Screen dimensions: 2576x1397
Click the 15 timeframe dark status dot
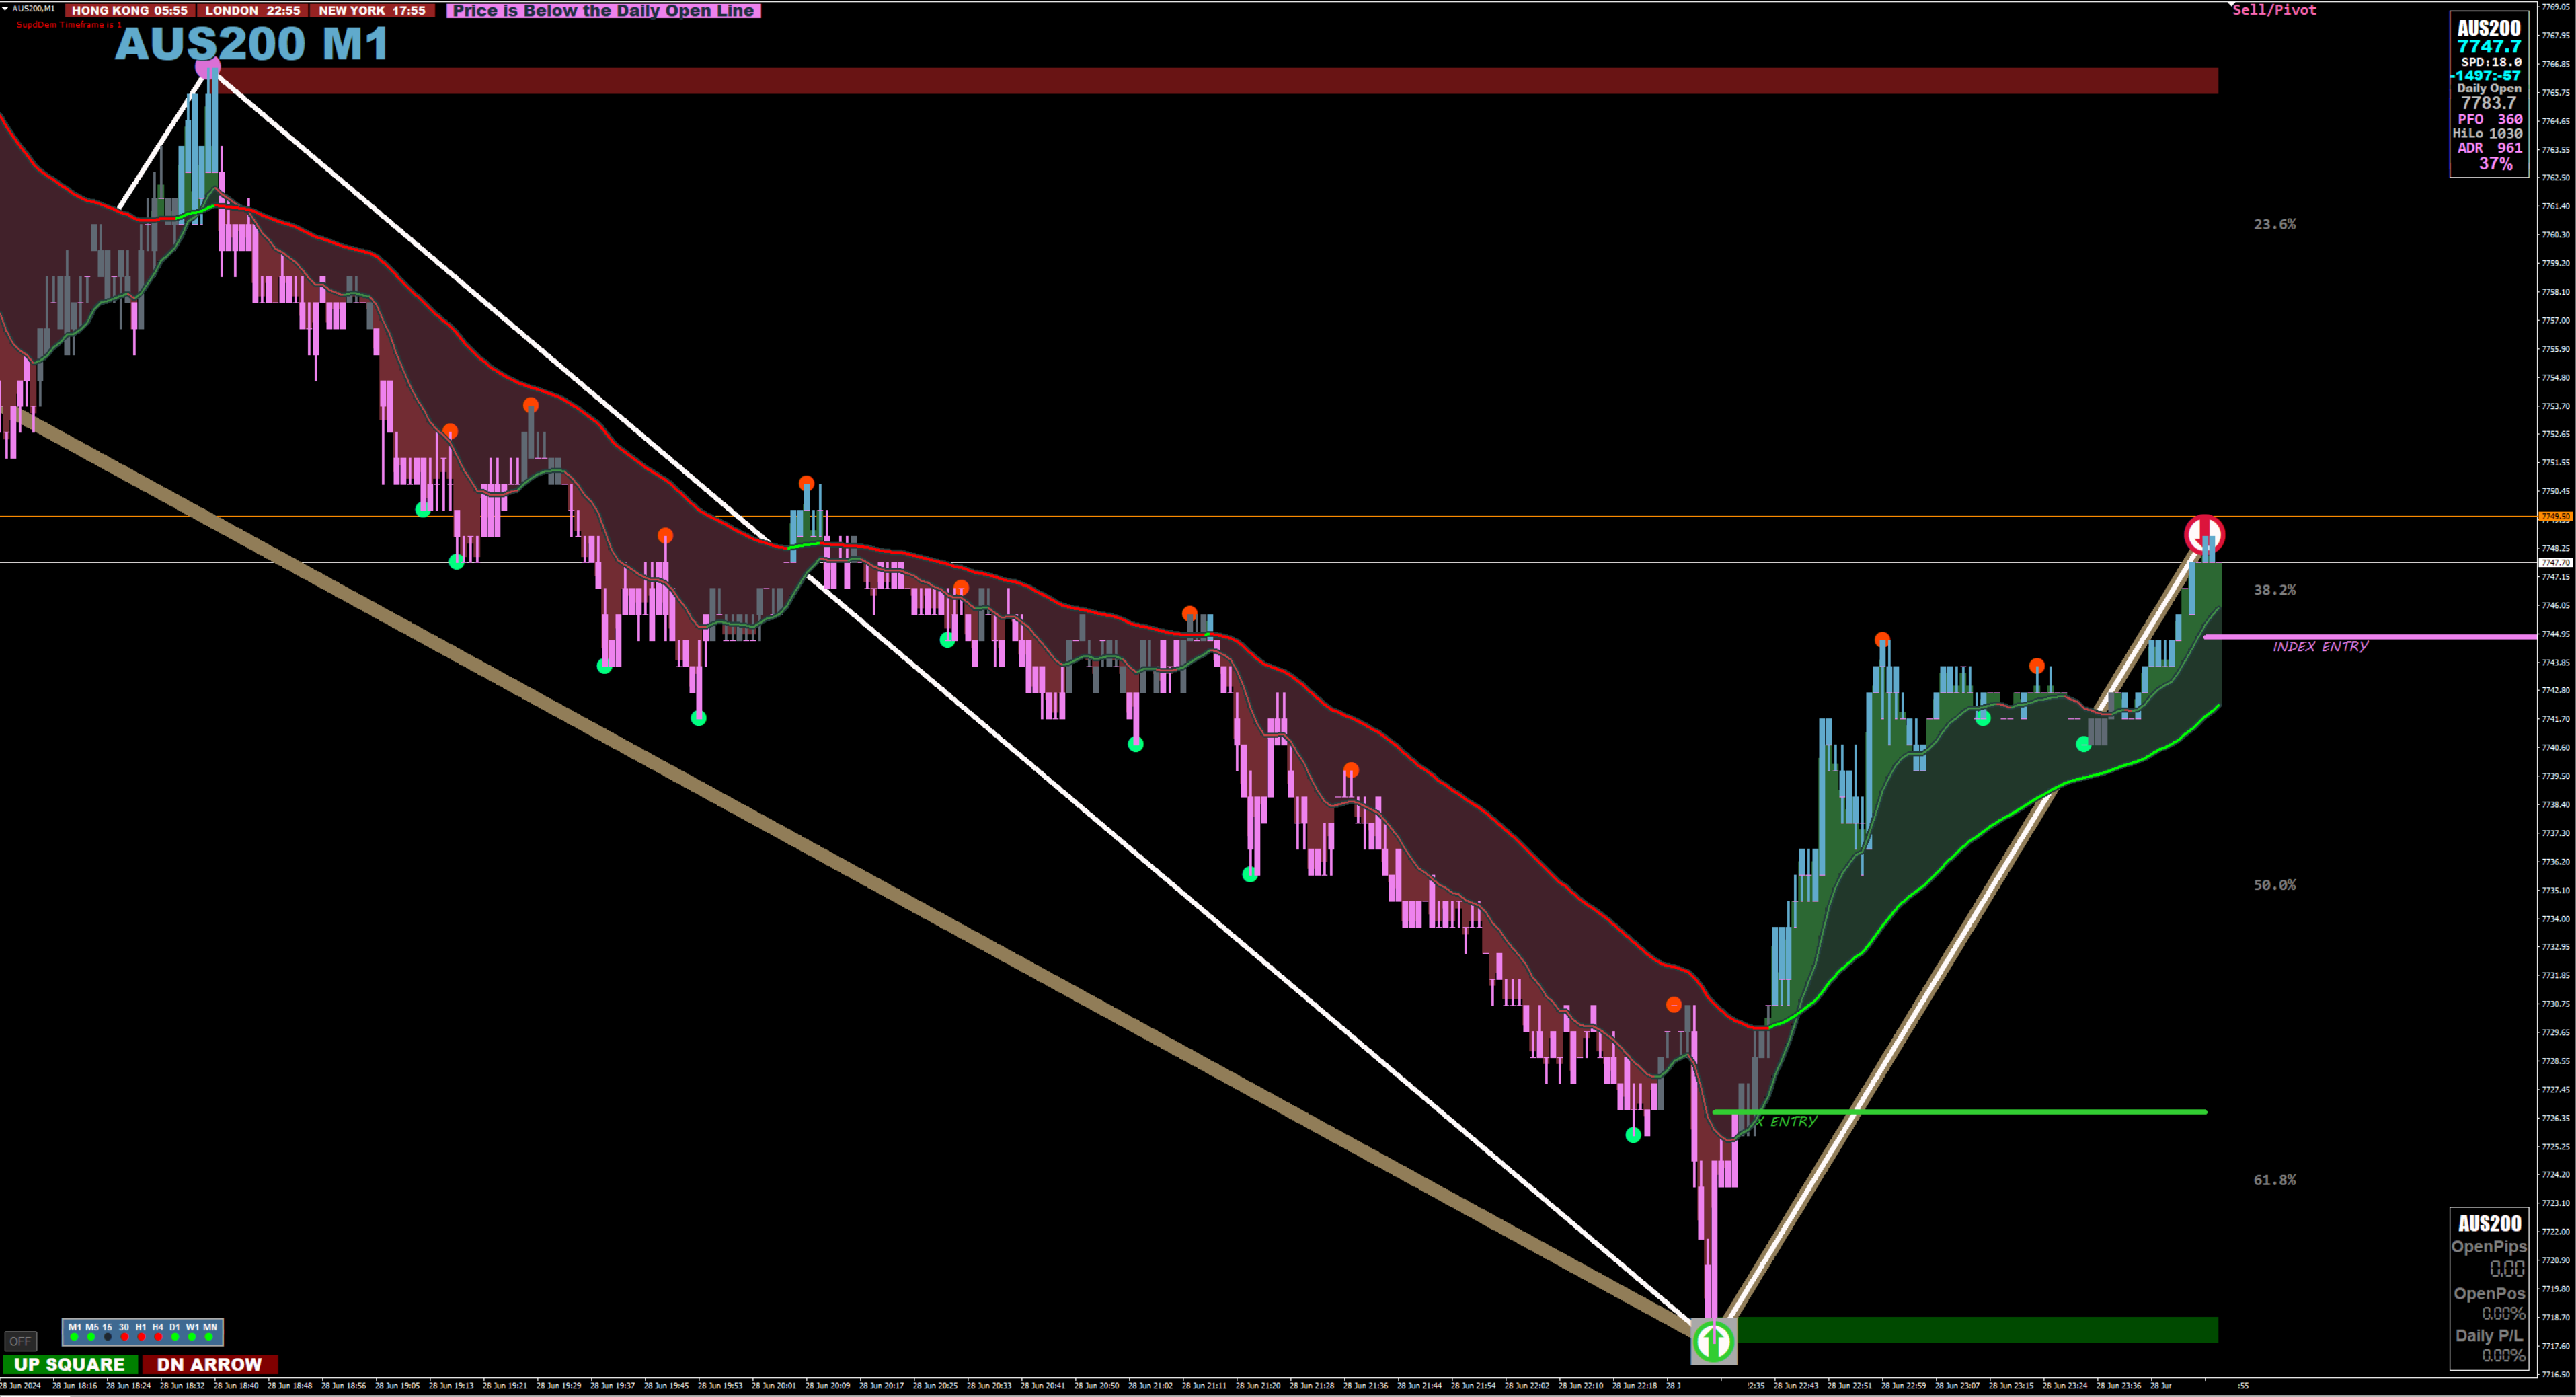[x=108, y=1337]
